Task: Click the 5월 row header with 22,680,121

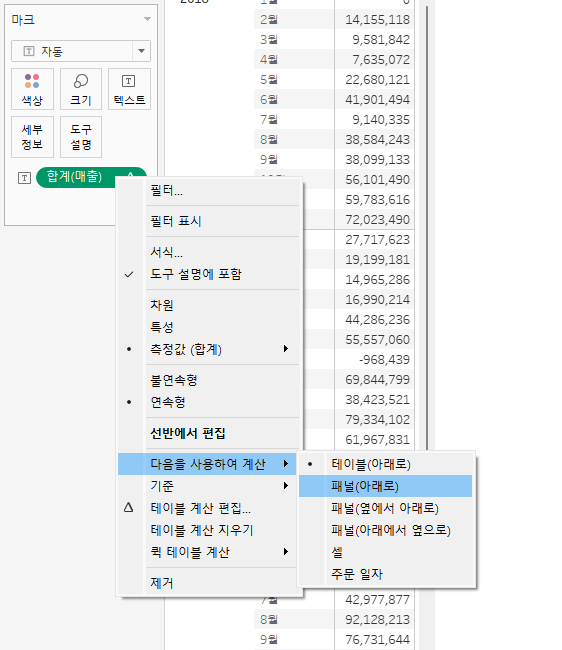Action: click(x=269, y=79)
